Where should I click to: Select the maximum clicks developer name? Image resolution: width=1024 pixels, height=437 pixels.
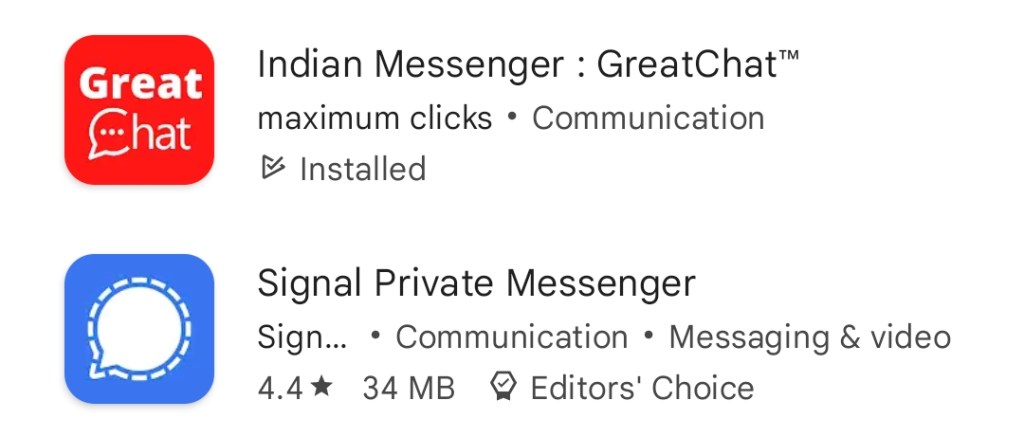375,118
